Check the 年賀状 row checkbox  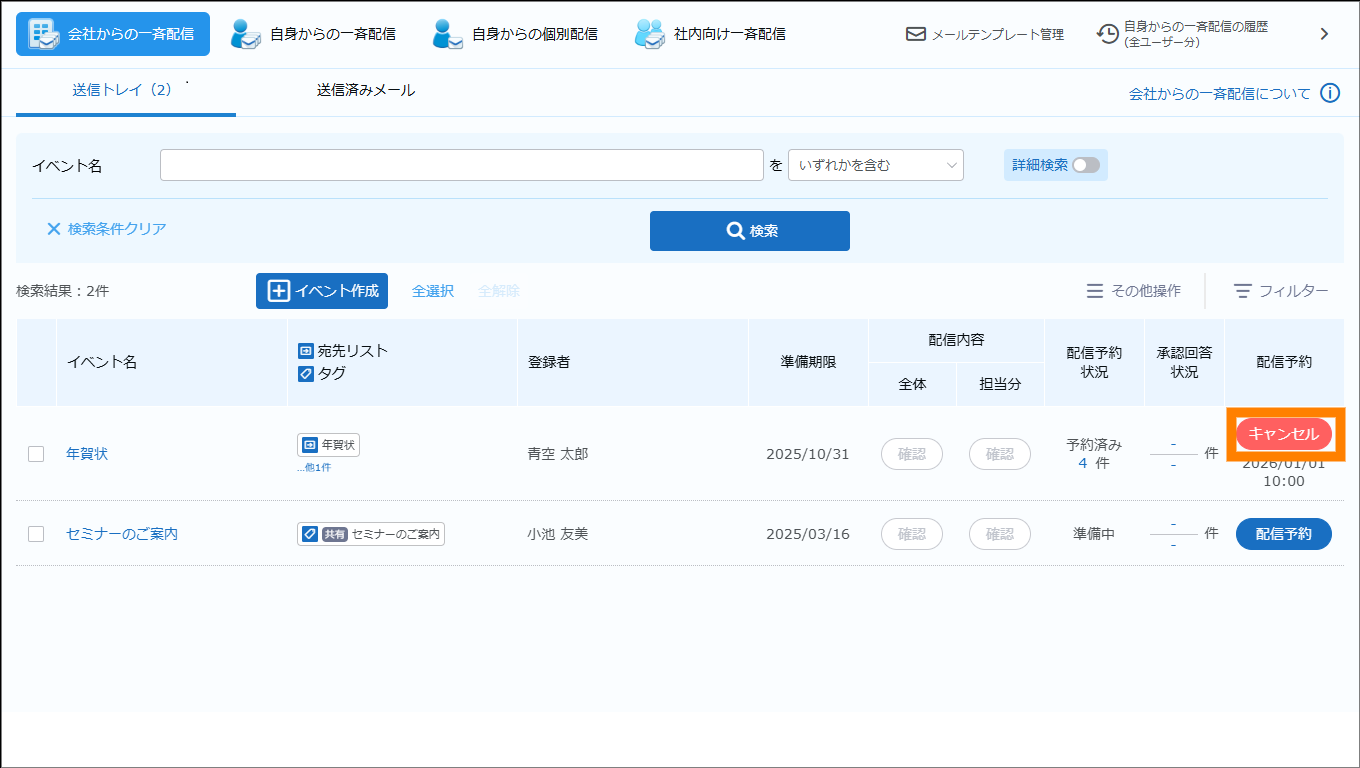pyautogui.click(x=36, y=454)
